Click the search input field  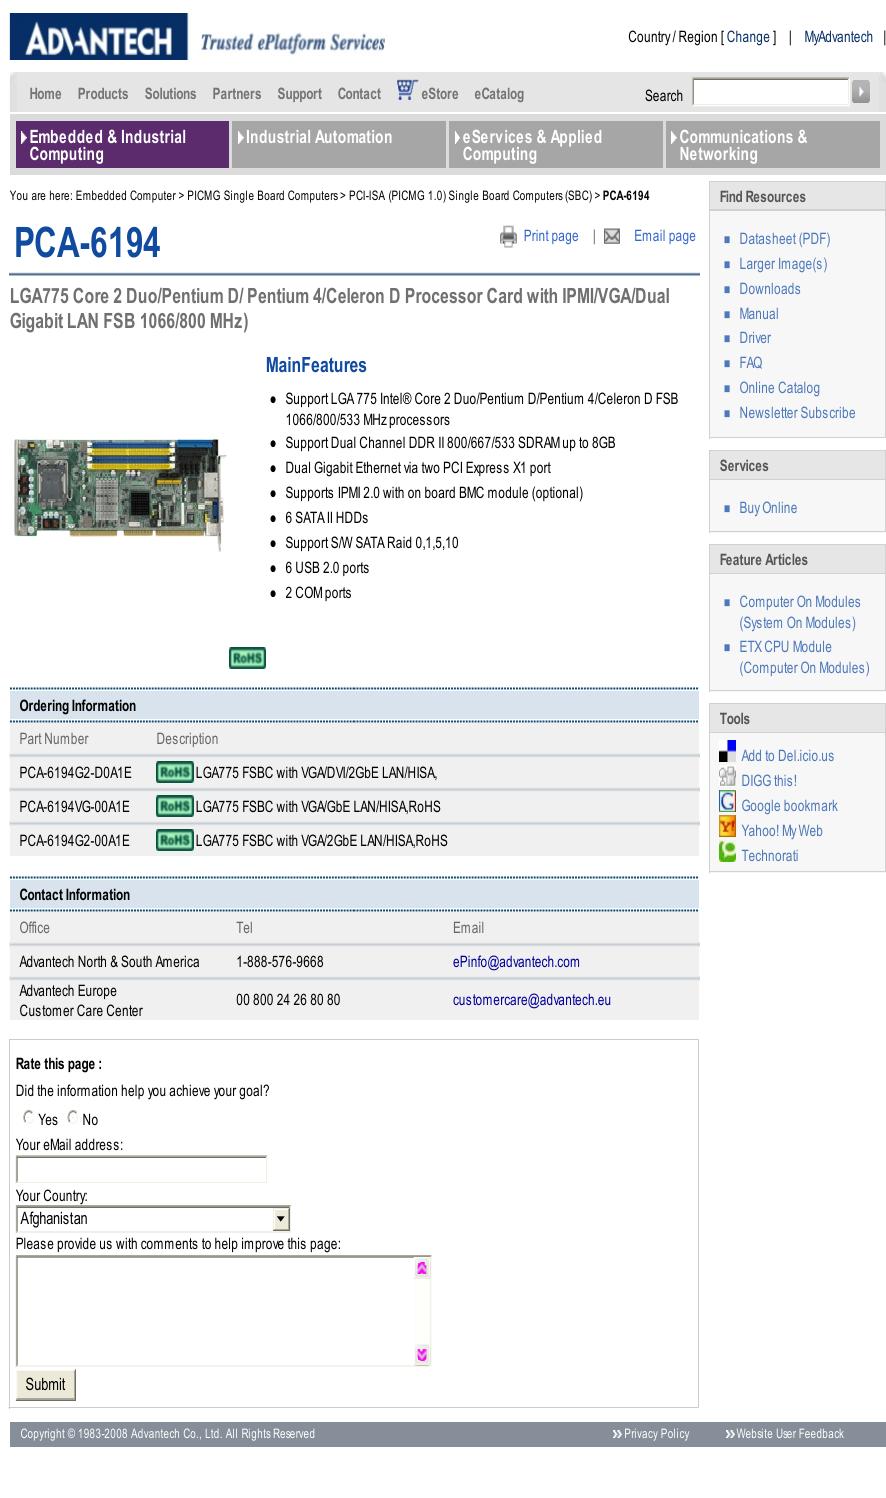coord(771,93)
